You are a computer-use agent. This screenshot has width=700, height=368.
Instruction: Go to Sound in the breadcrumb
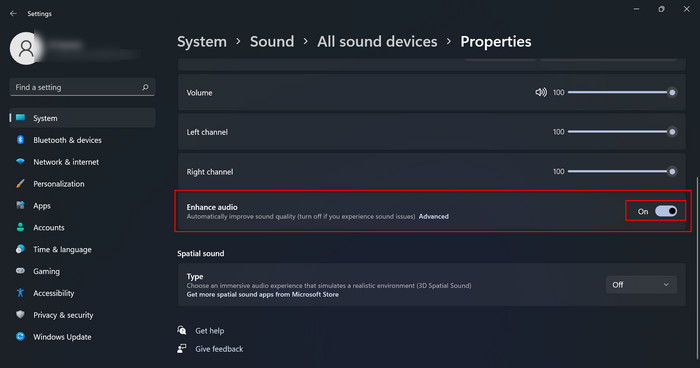coord(272,42)
